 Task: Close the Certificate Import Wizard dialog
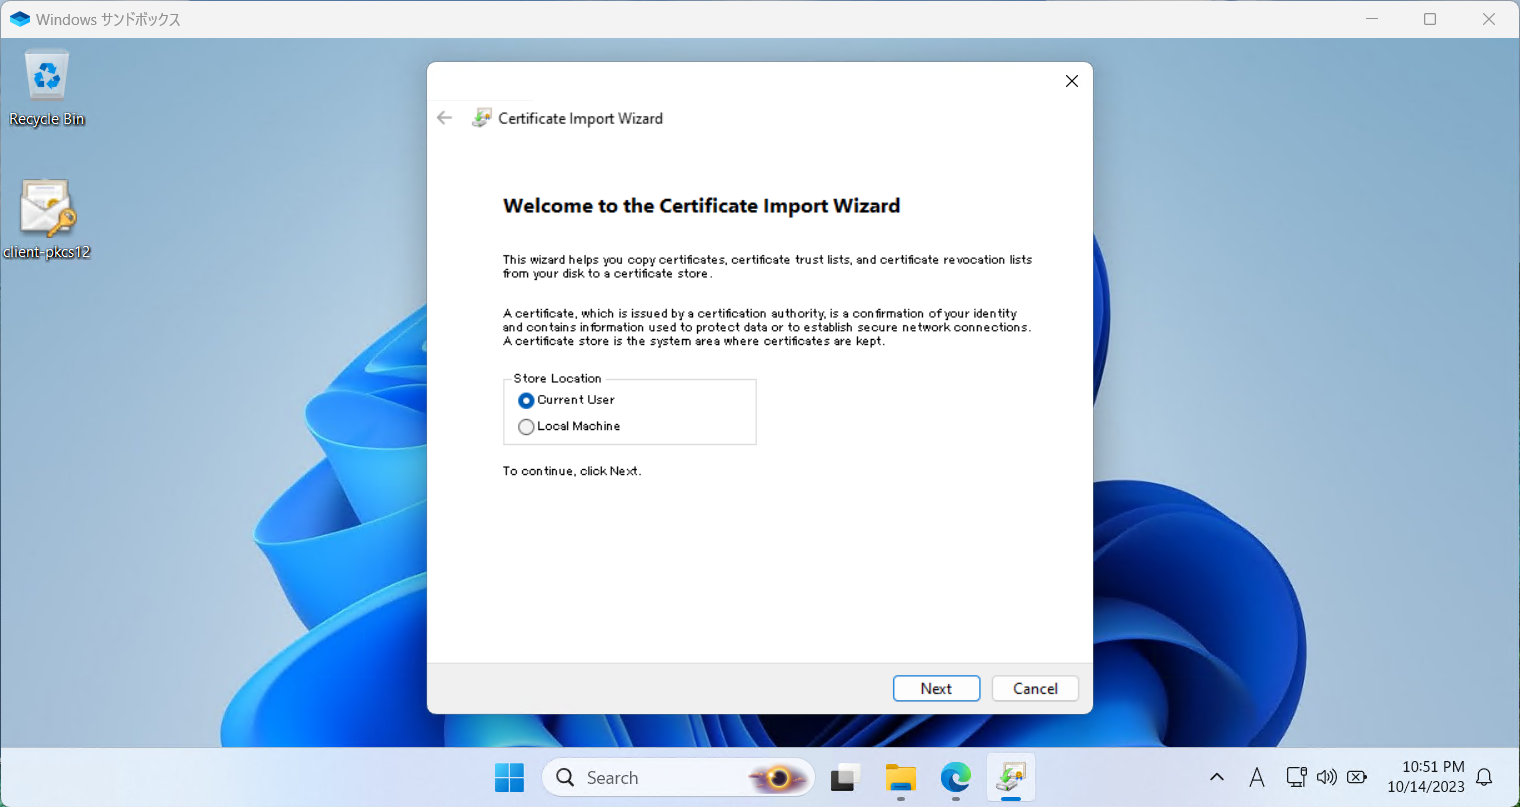1072,81
